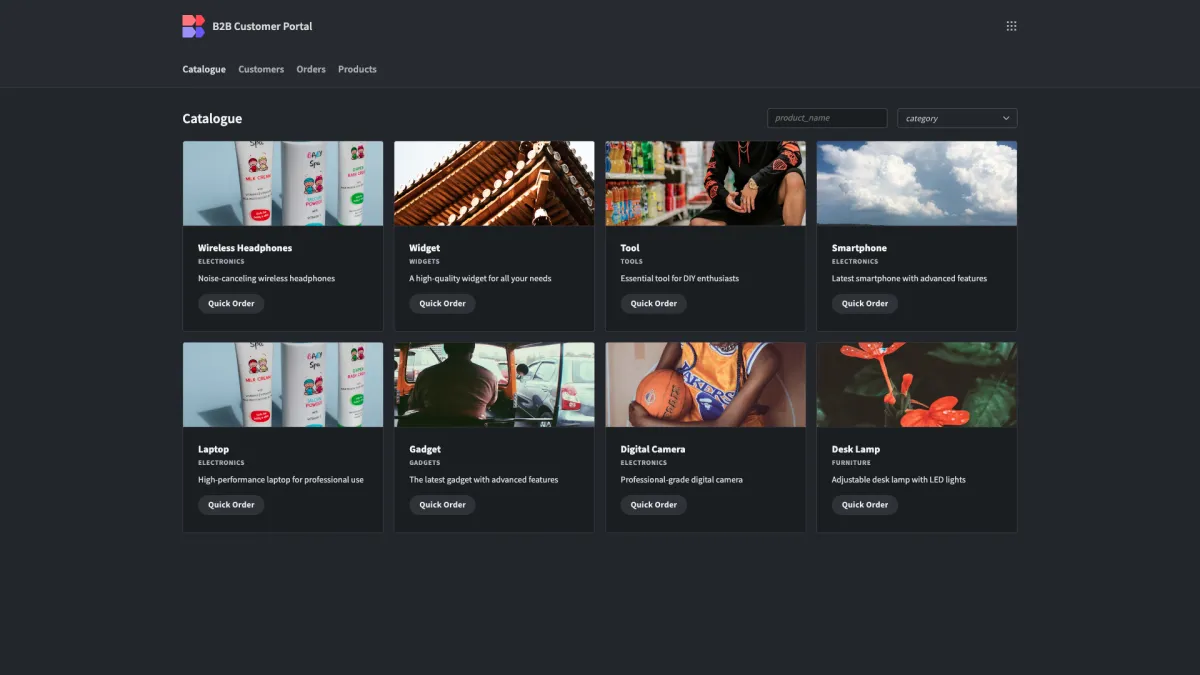
Task: Click 'Latest smartphone with advanced features' text
Action: [909, 279]
